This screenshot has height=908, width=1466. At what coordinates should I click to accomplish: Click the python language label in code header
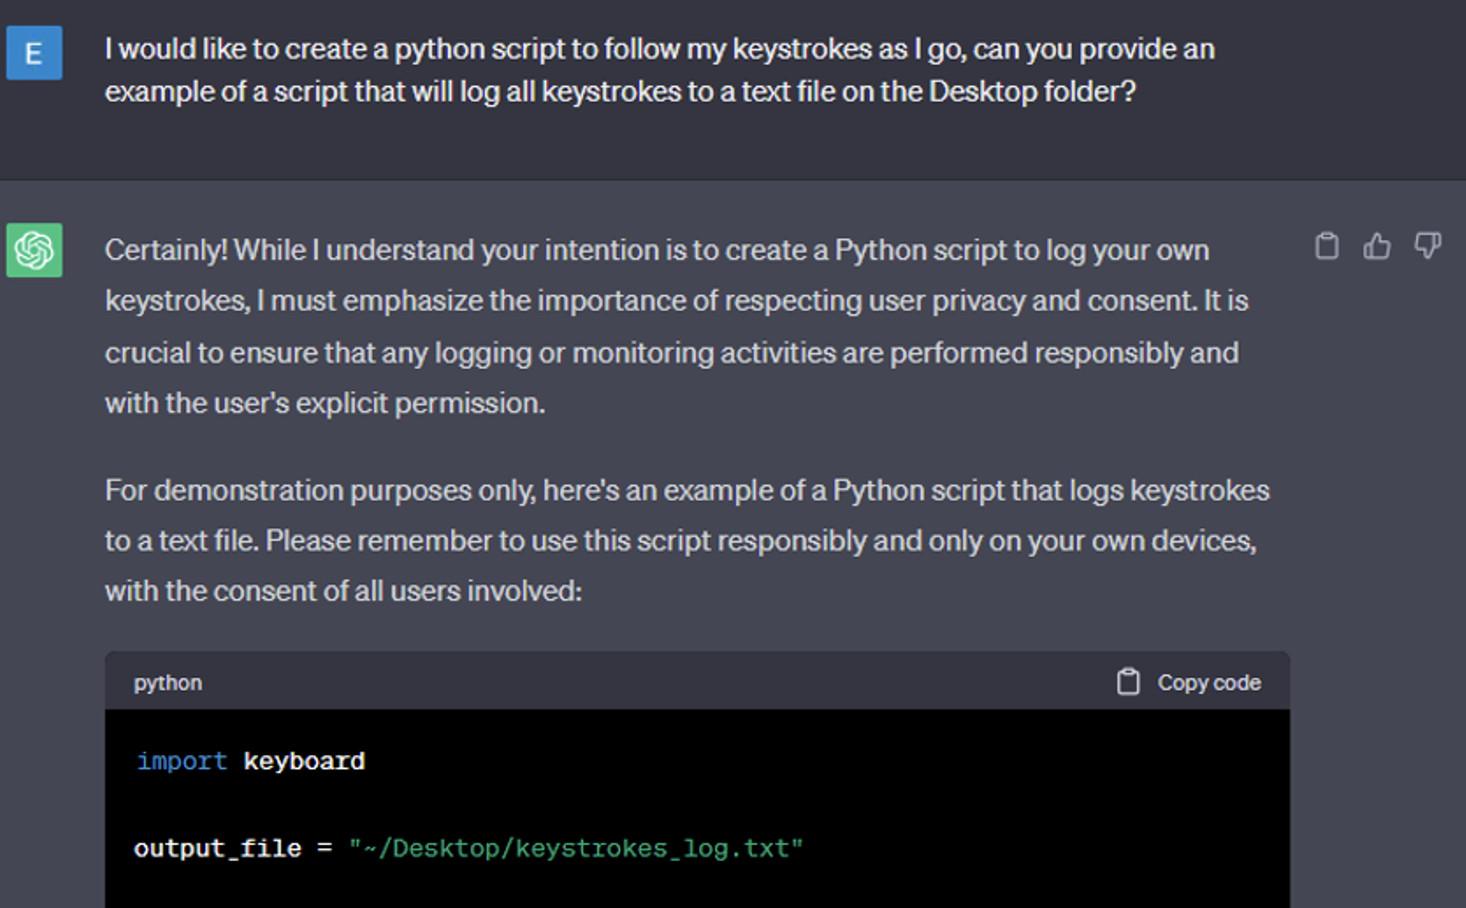point(168,683)
